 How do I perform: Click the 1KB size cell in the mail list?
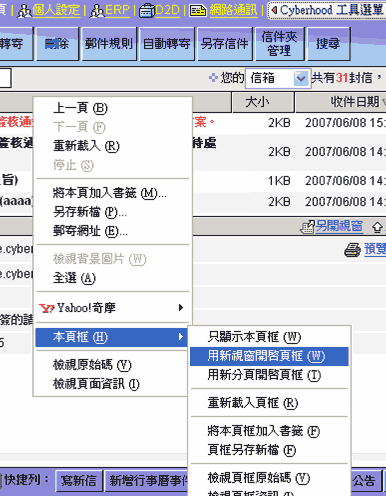(279, 181)
